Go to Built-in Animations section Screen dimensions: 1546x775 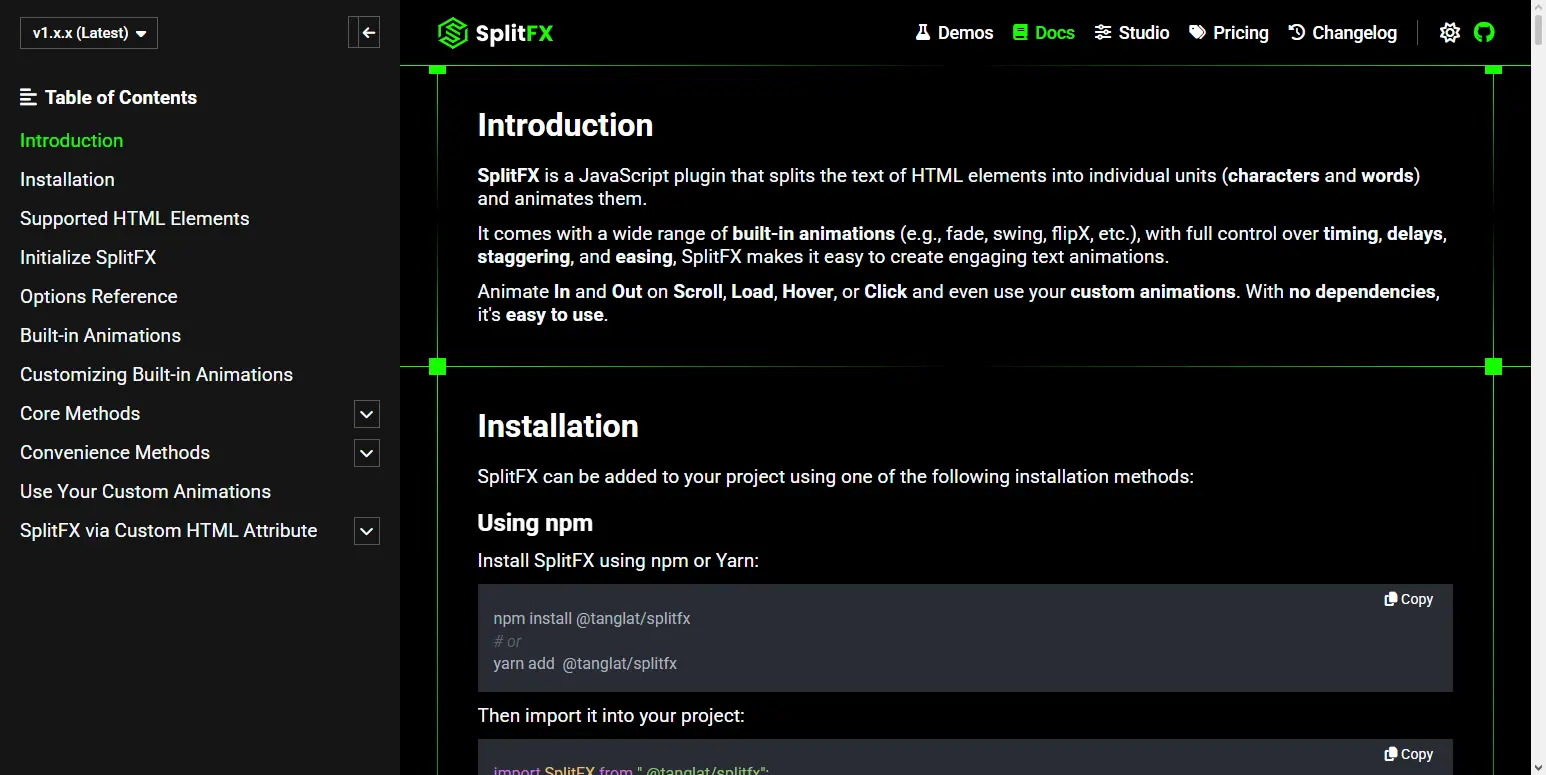pos(100,336)
